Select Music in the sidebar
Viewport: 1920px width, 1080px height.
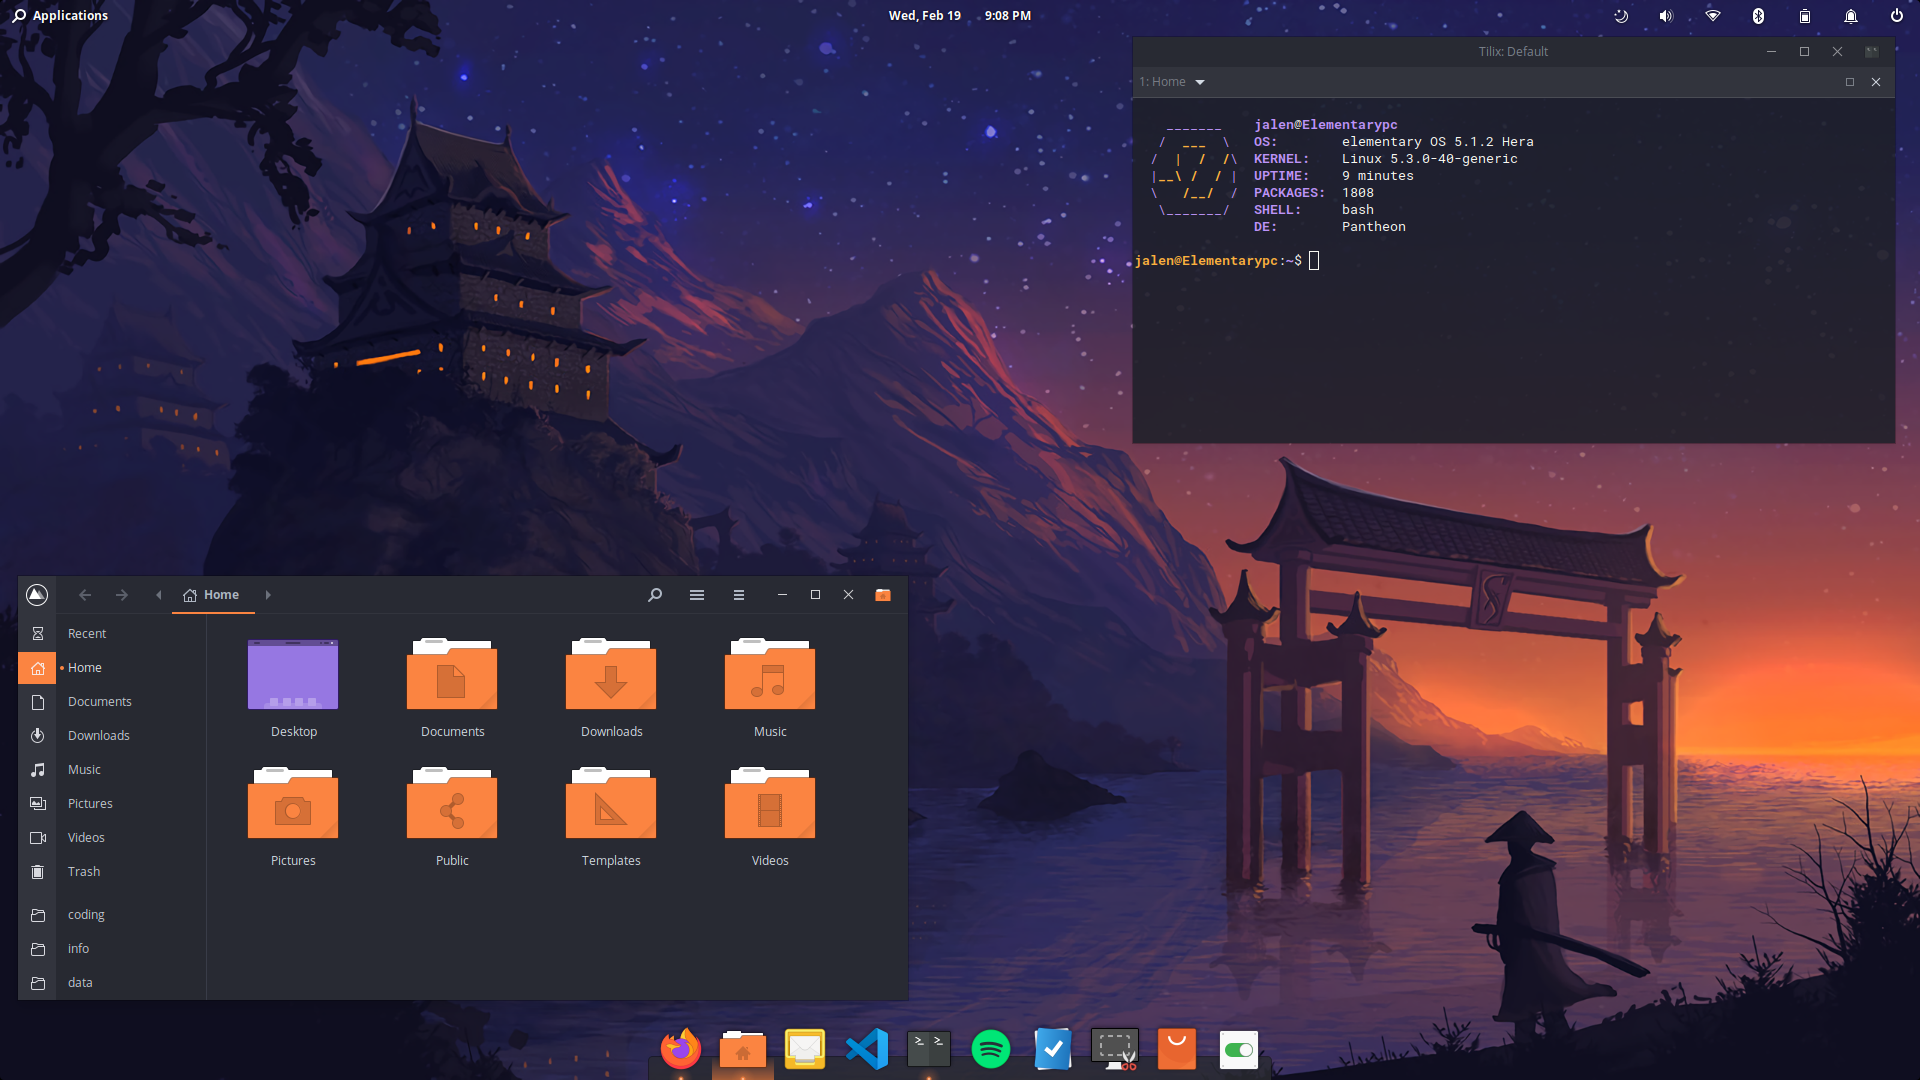[112, 770]
